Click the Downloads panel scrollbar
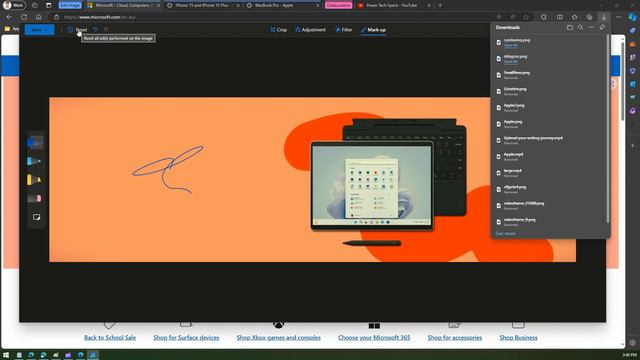The width and height of the screenshot is (640, 360). 608,129
